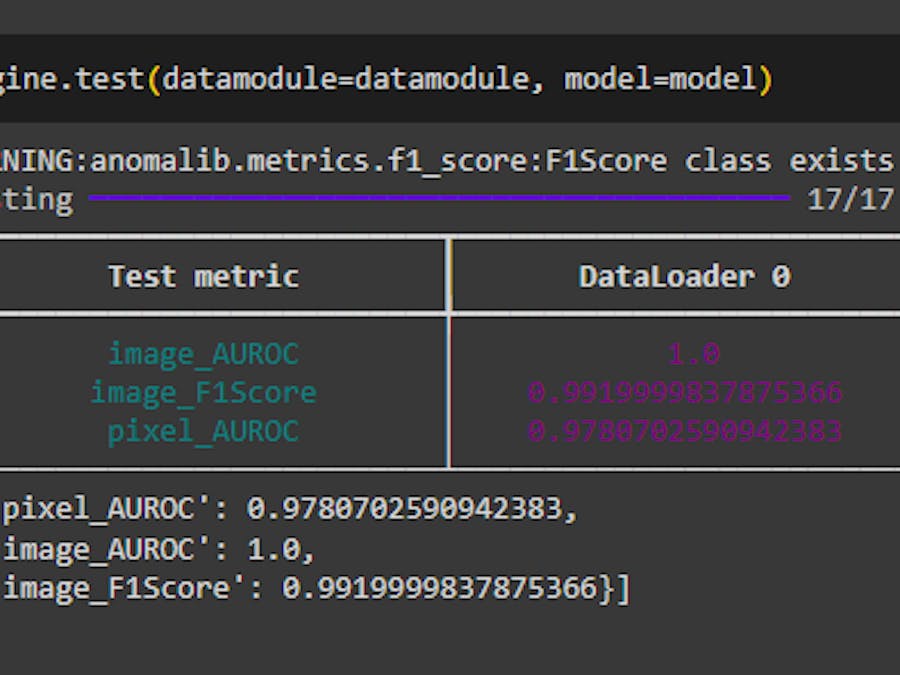This screenshot has width=900, height=675.
Task: Click image_F1Score key in the output dictionary
Action: [116, 587]
